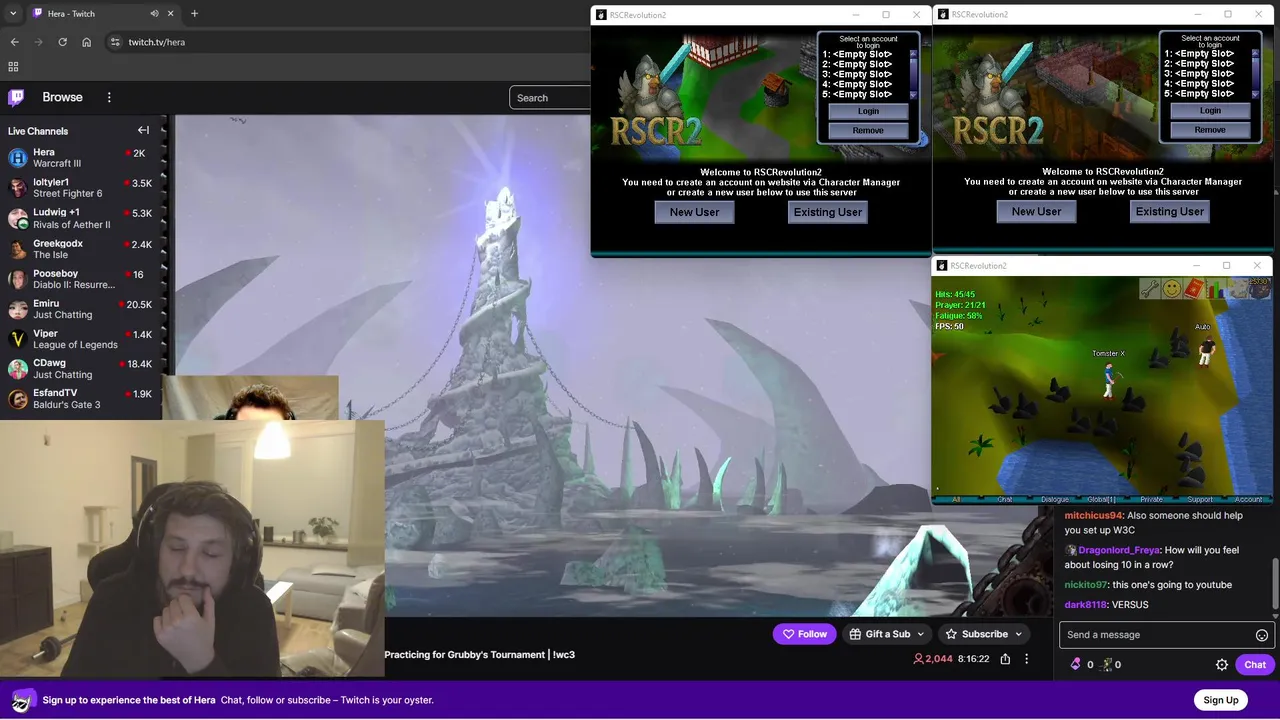Open a new browser tab
Viewport: 1280px width, 720px height.
[x=194, y=14]
